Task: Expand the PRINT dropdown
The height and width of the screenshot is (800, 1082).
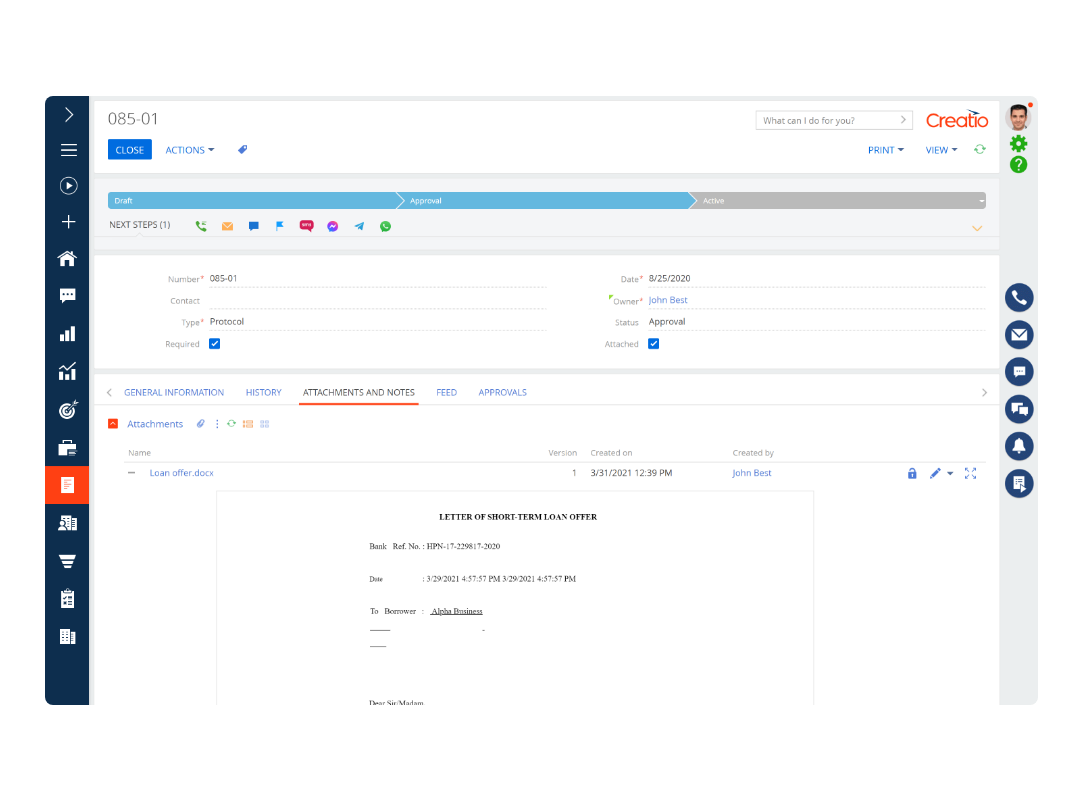Action: tap(885, 150)
